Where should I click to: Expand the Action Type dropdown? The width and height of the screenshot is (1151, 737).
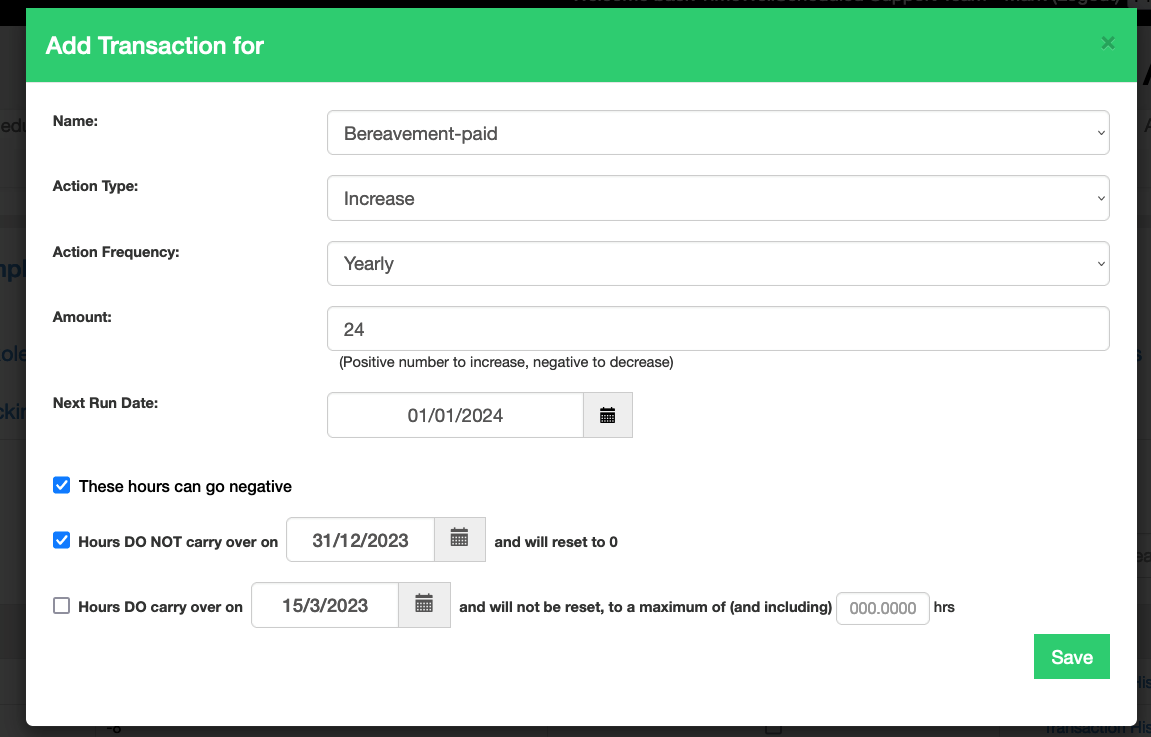coord(717,198)
